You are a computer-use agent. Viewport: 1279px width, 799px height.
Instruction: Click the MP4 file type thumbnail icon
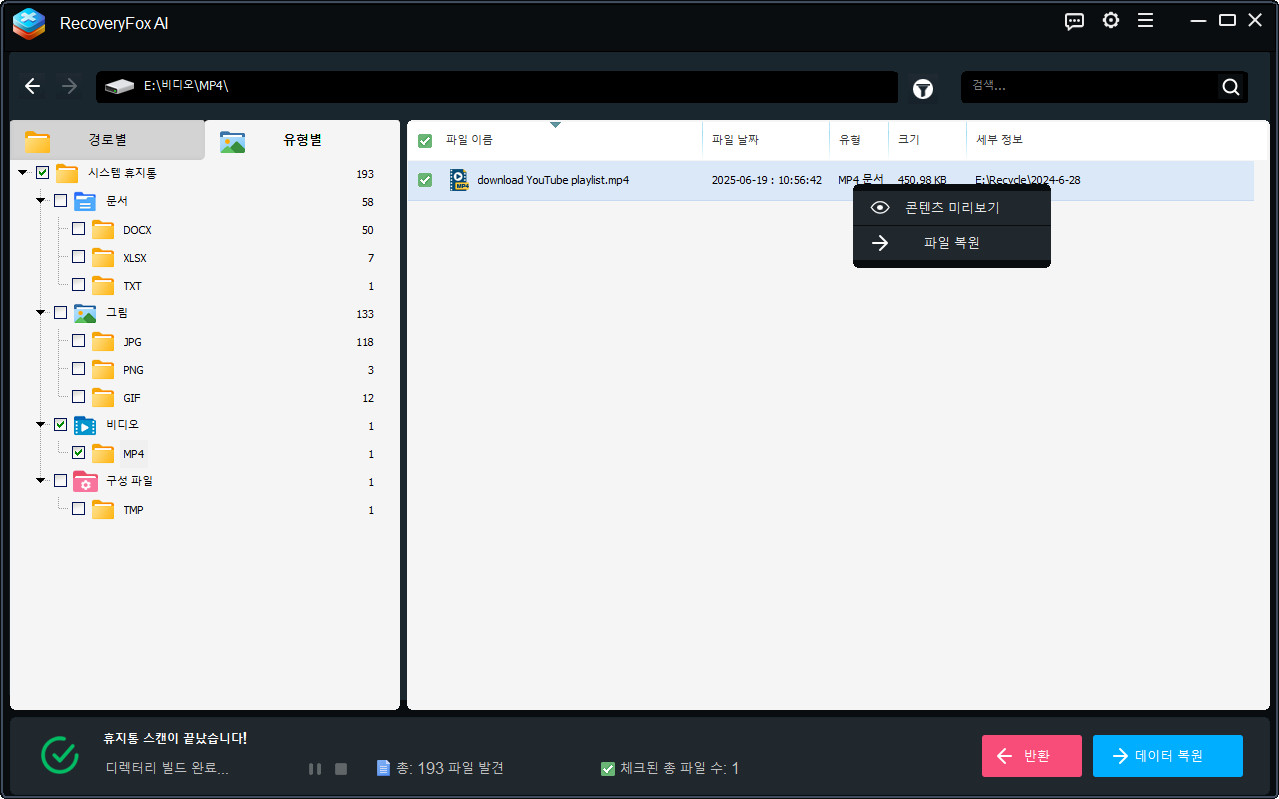(x=458, y=180)
